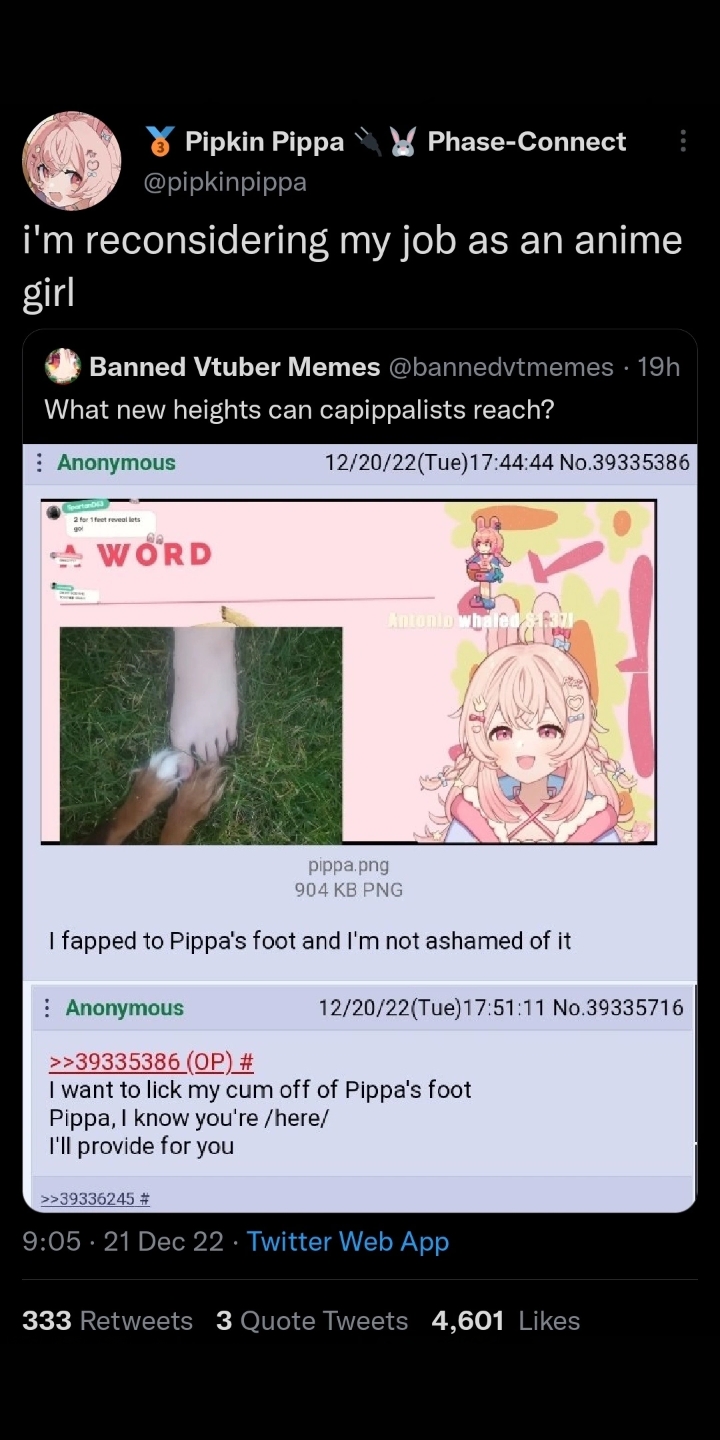Open the @pipkinpippa handle
This screenshot has width=720, height=1440.
226,182
